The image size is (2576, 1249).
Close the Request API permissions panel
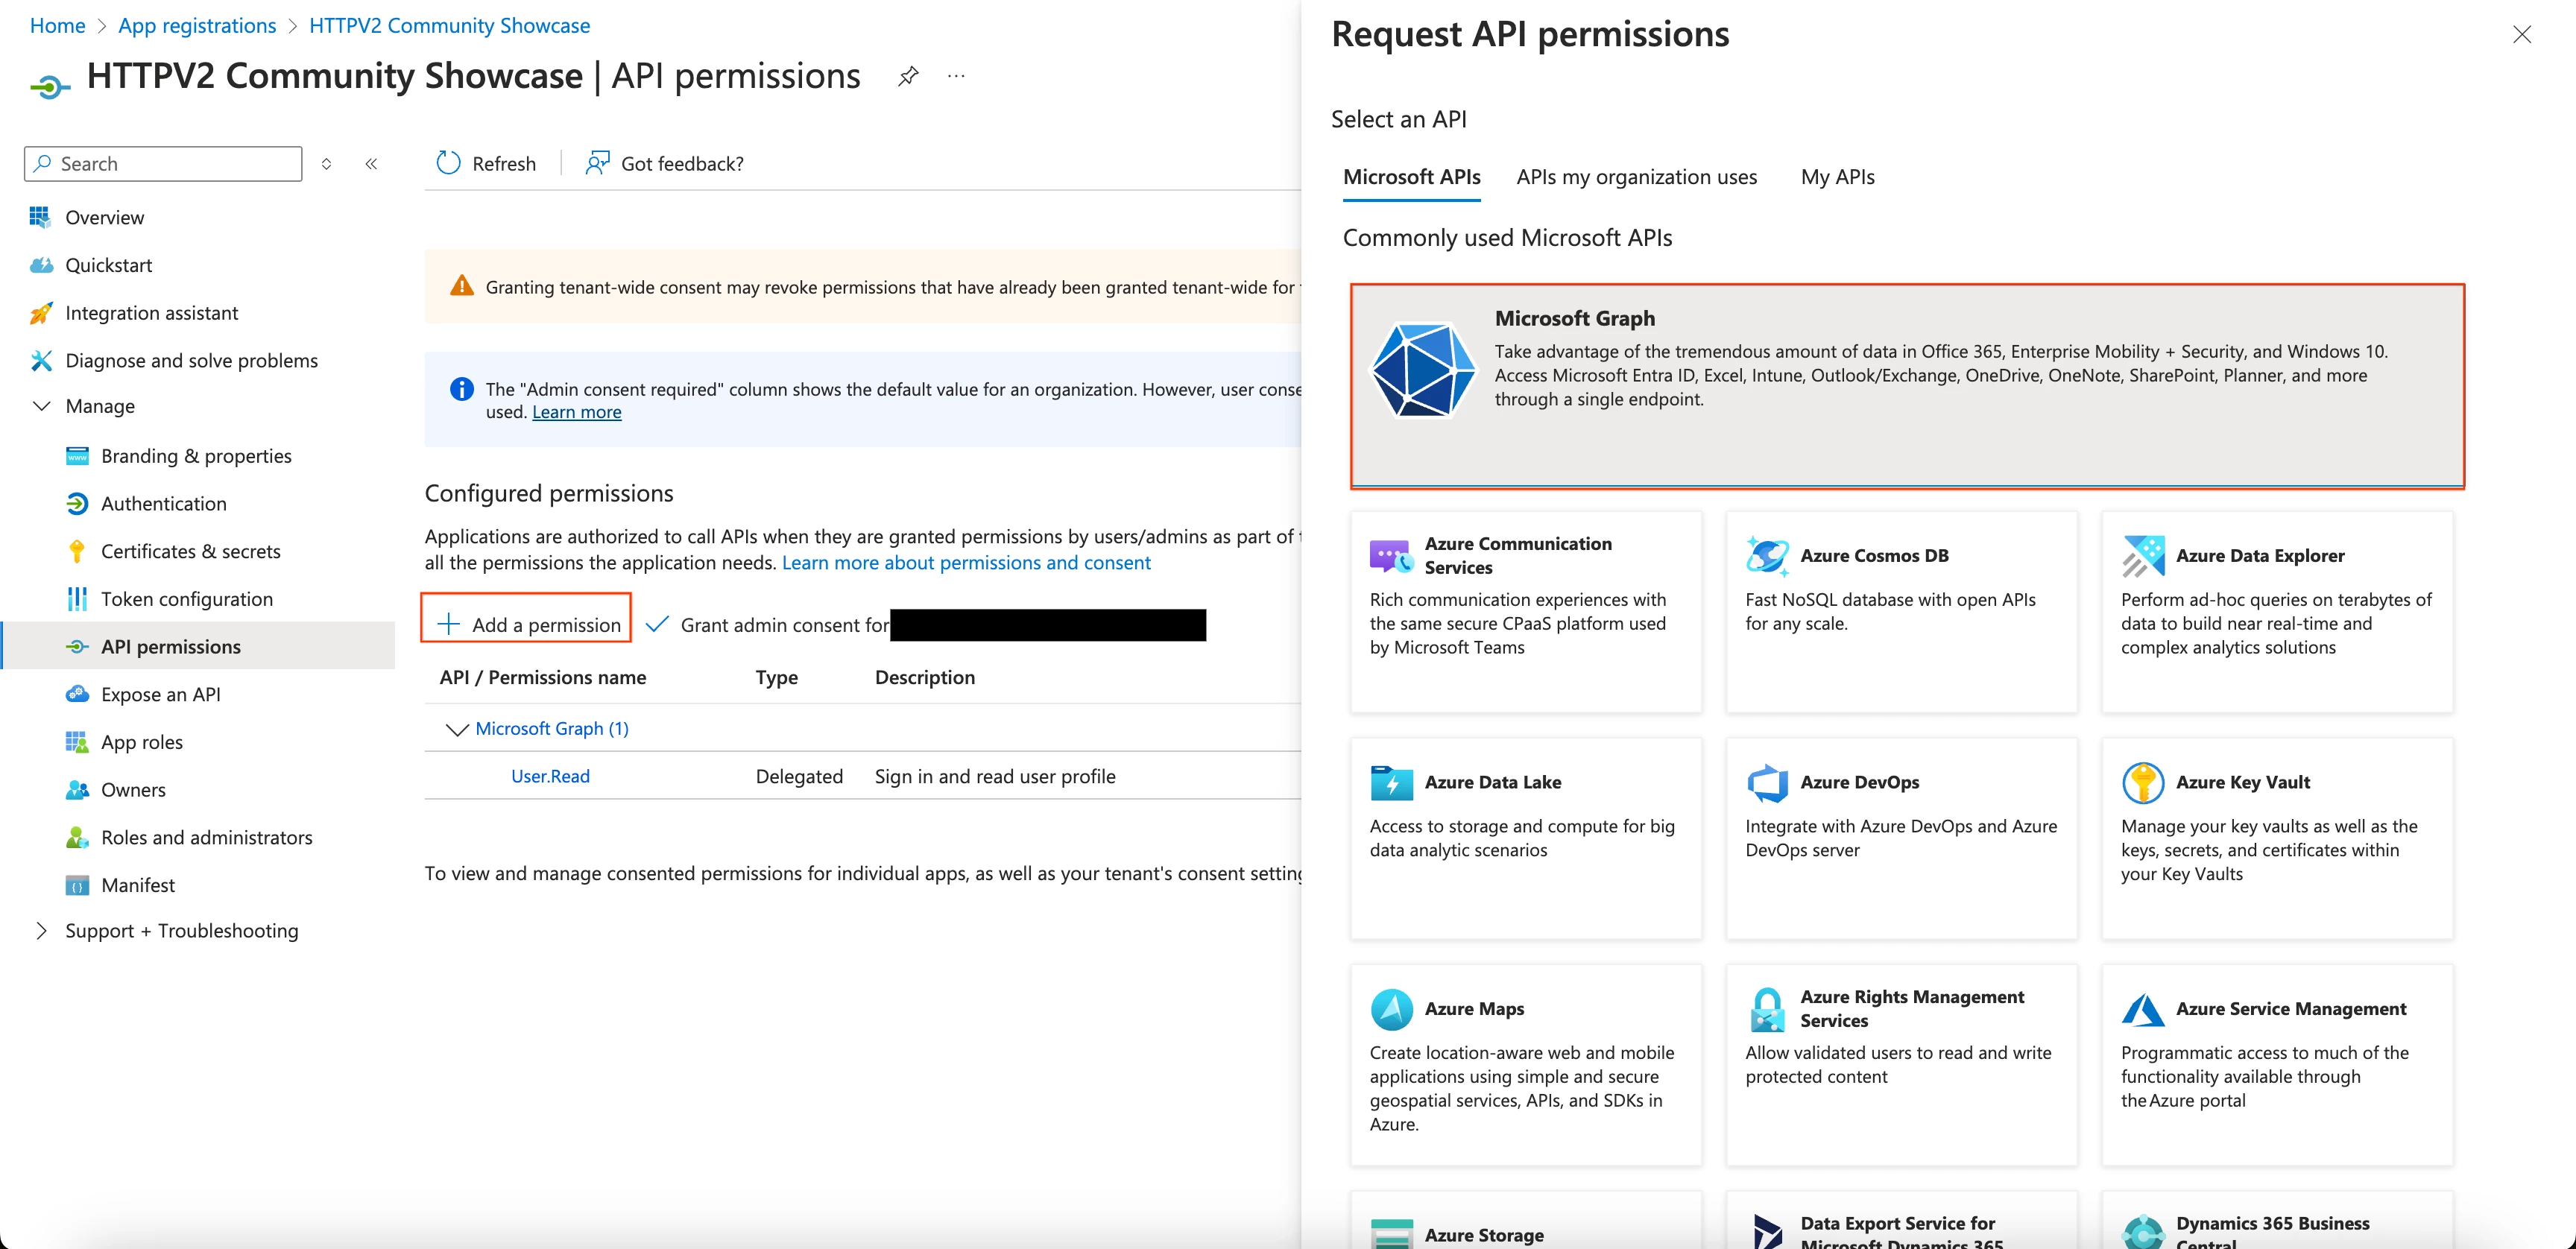point(2521,35)
